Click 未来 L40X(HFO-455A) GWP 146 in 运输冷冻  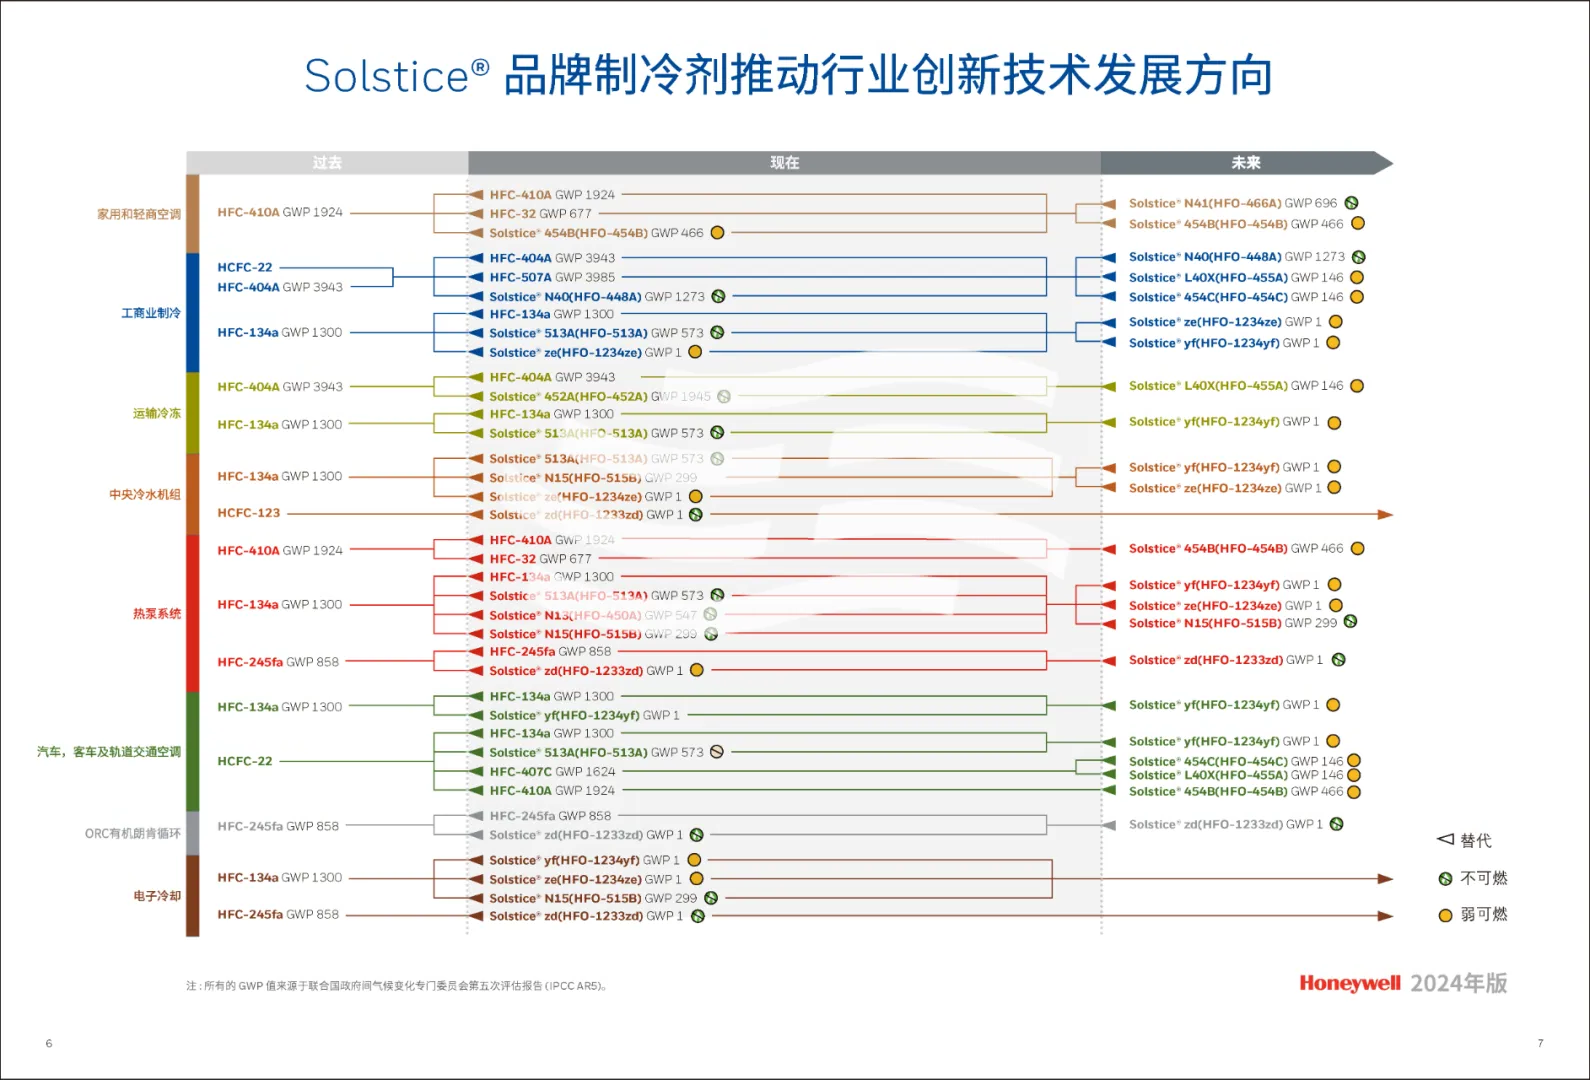point(1236,386)
